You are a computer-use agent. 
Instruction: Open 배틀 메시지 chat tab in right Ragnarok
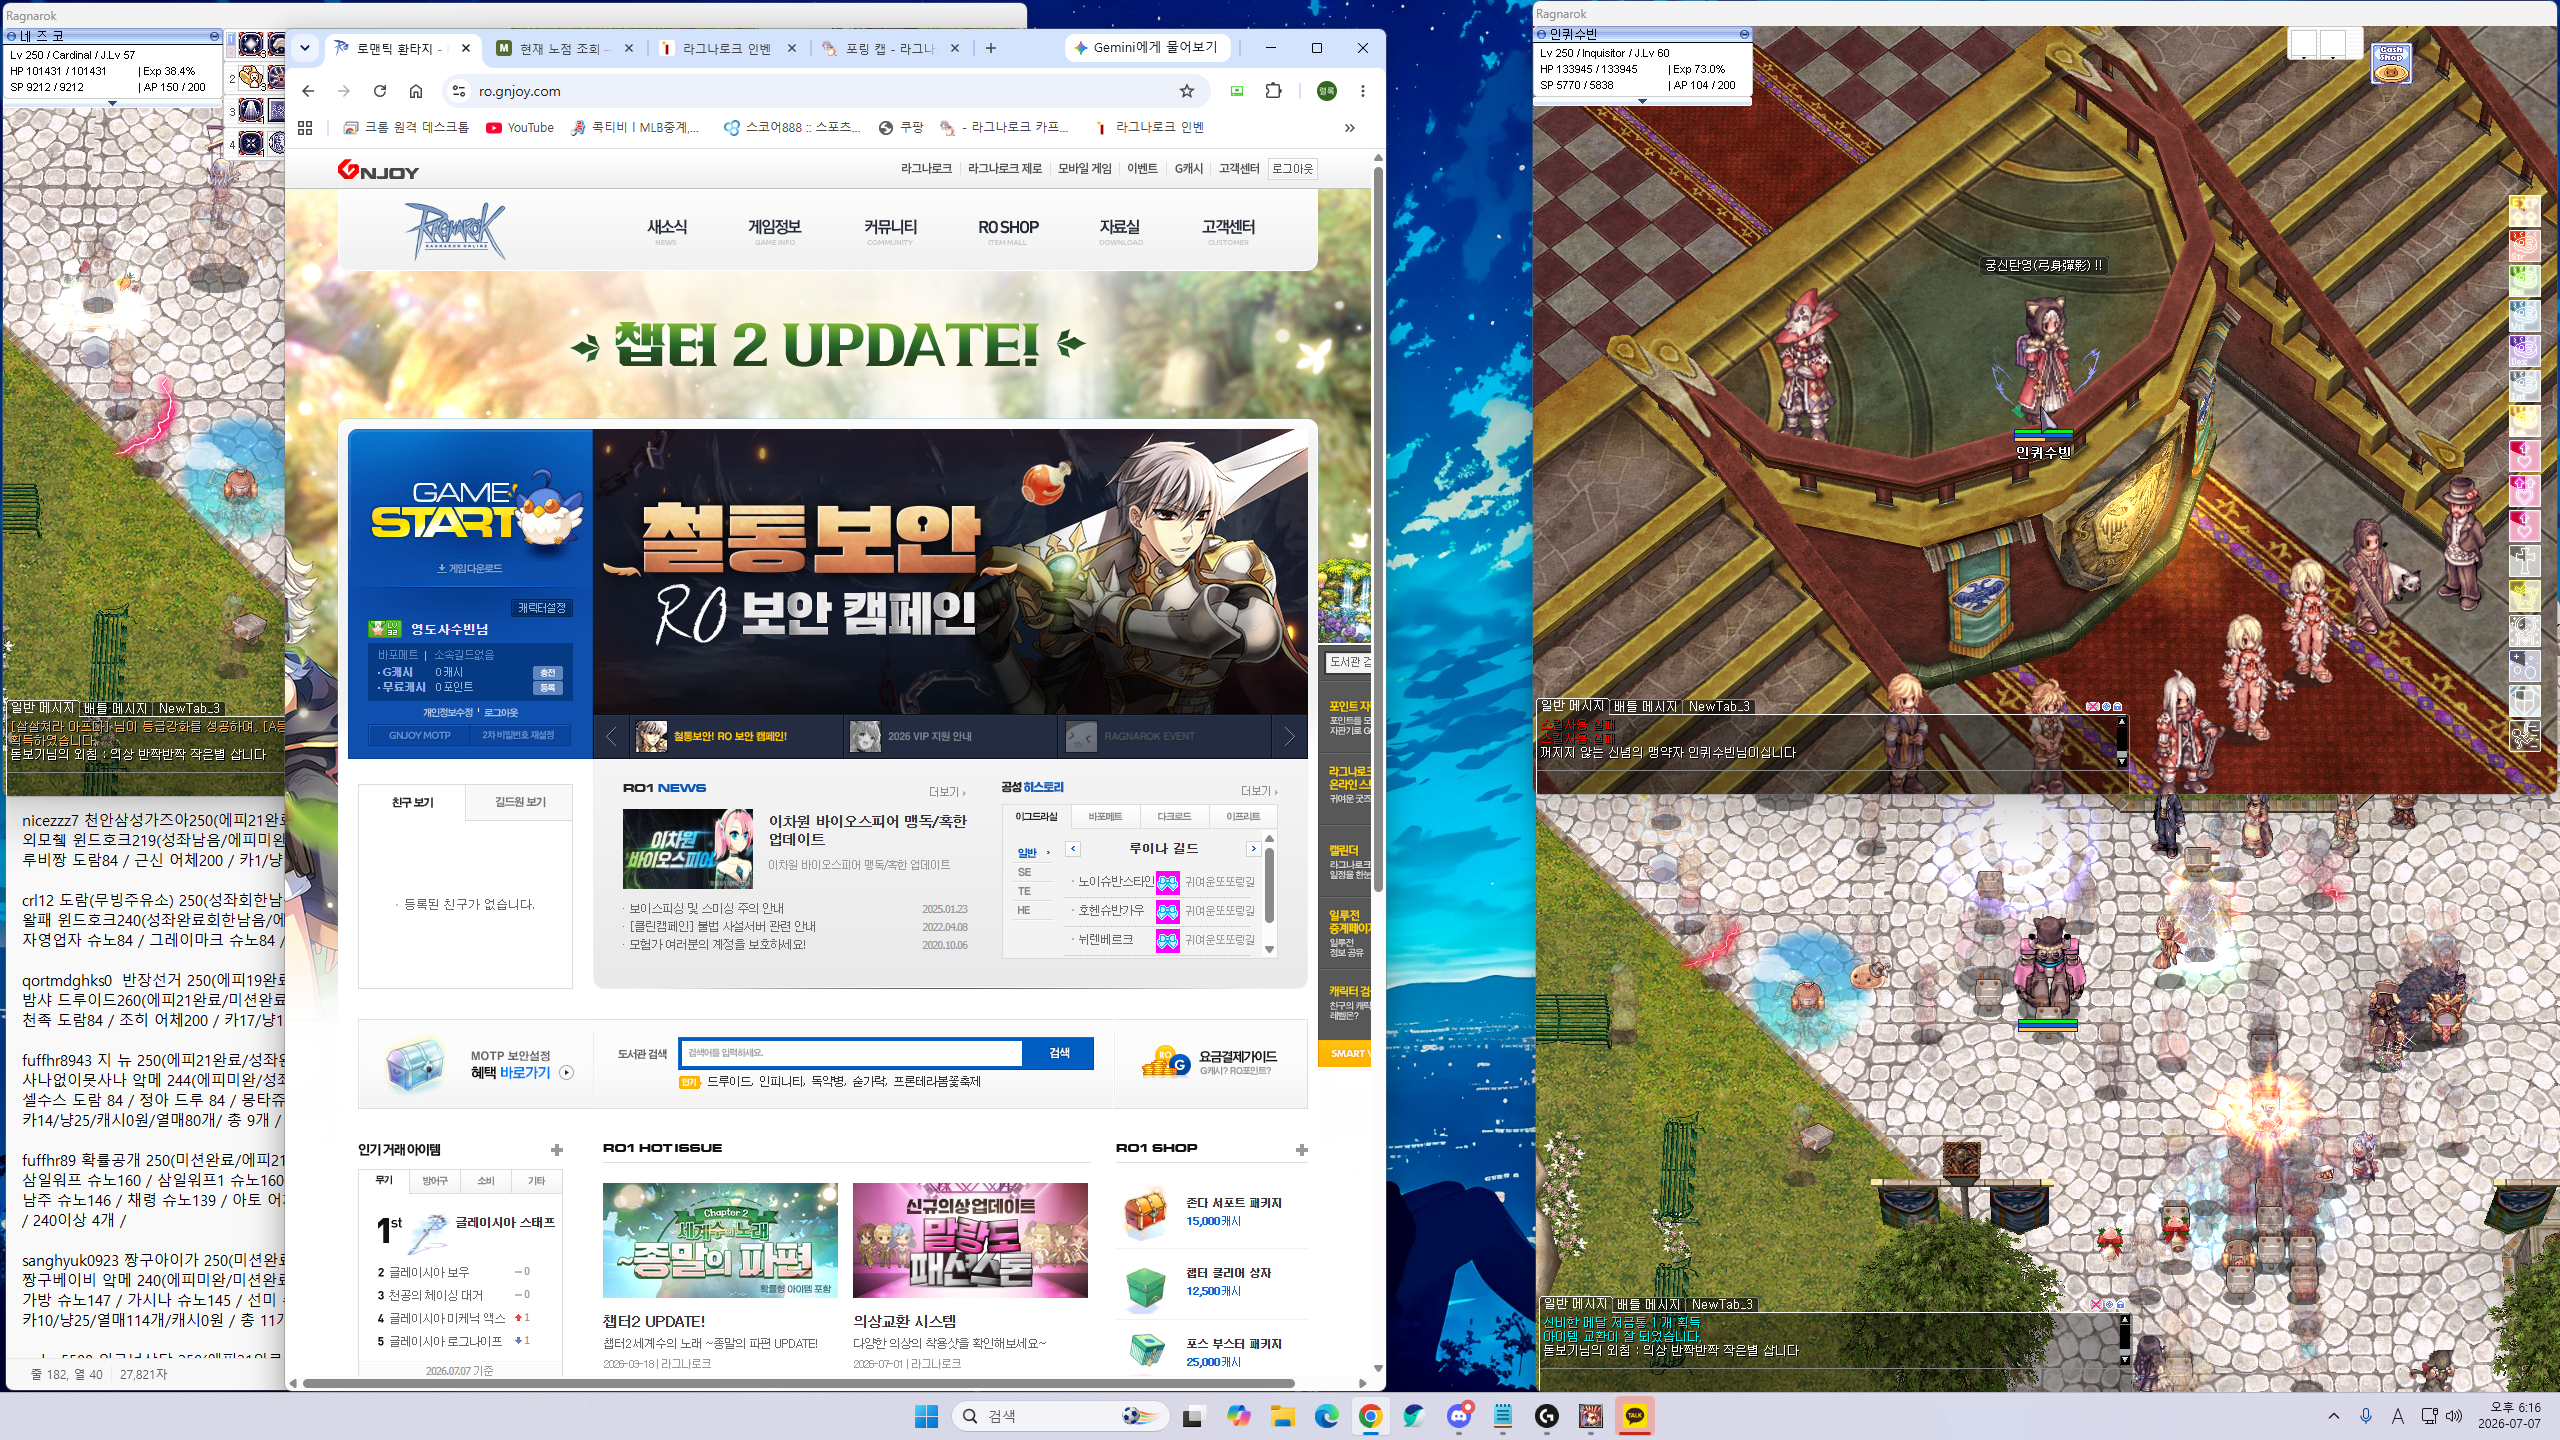pyautogui.click(x=1645, y=706)
